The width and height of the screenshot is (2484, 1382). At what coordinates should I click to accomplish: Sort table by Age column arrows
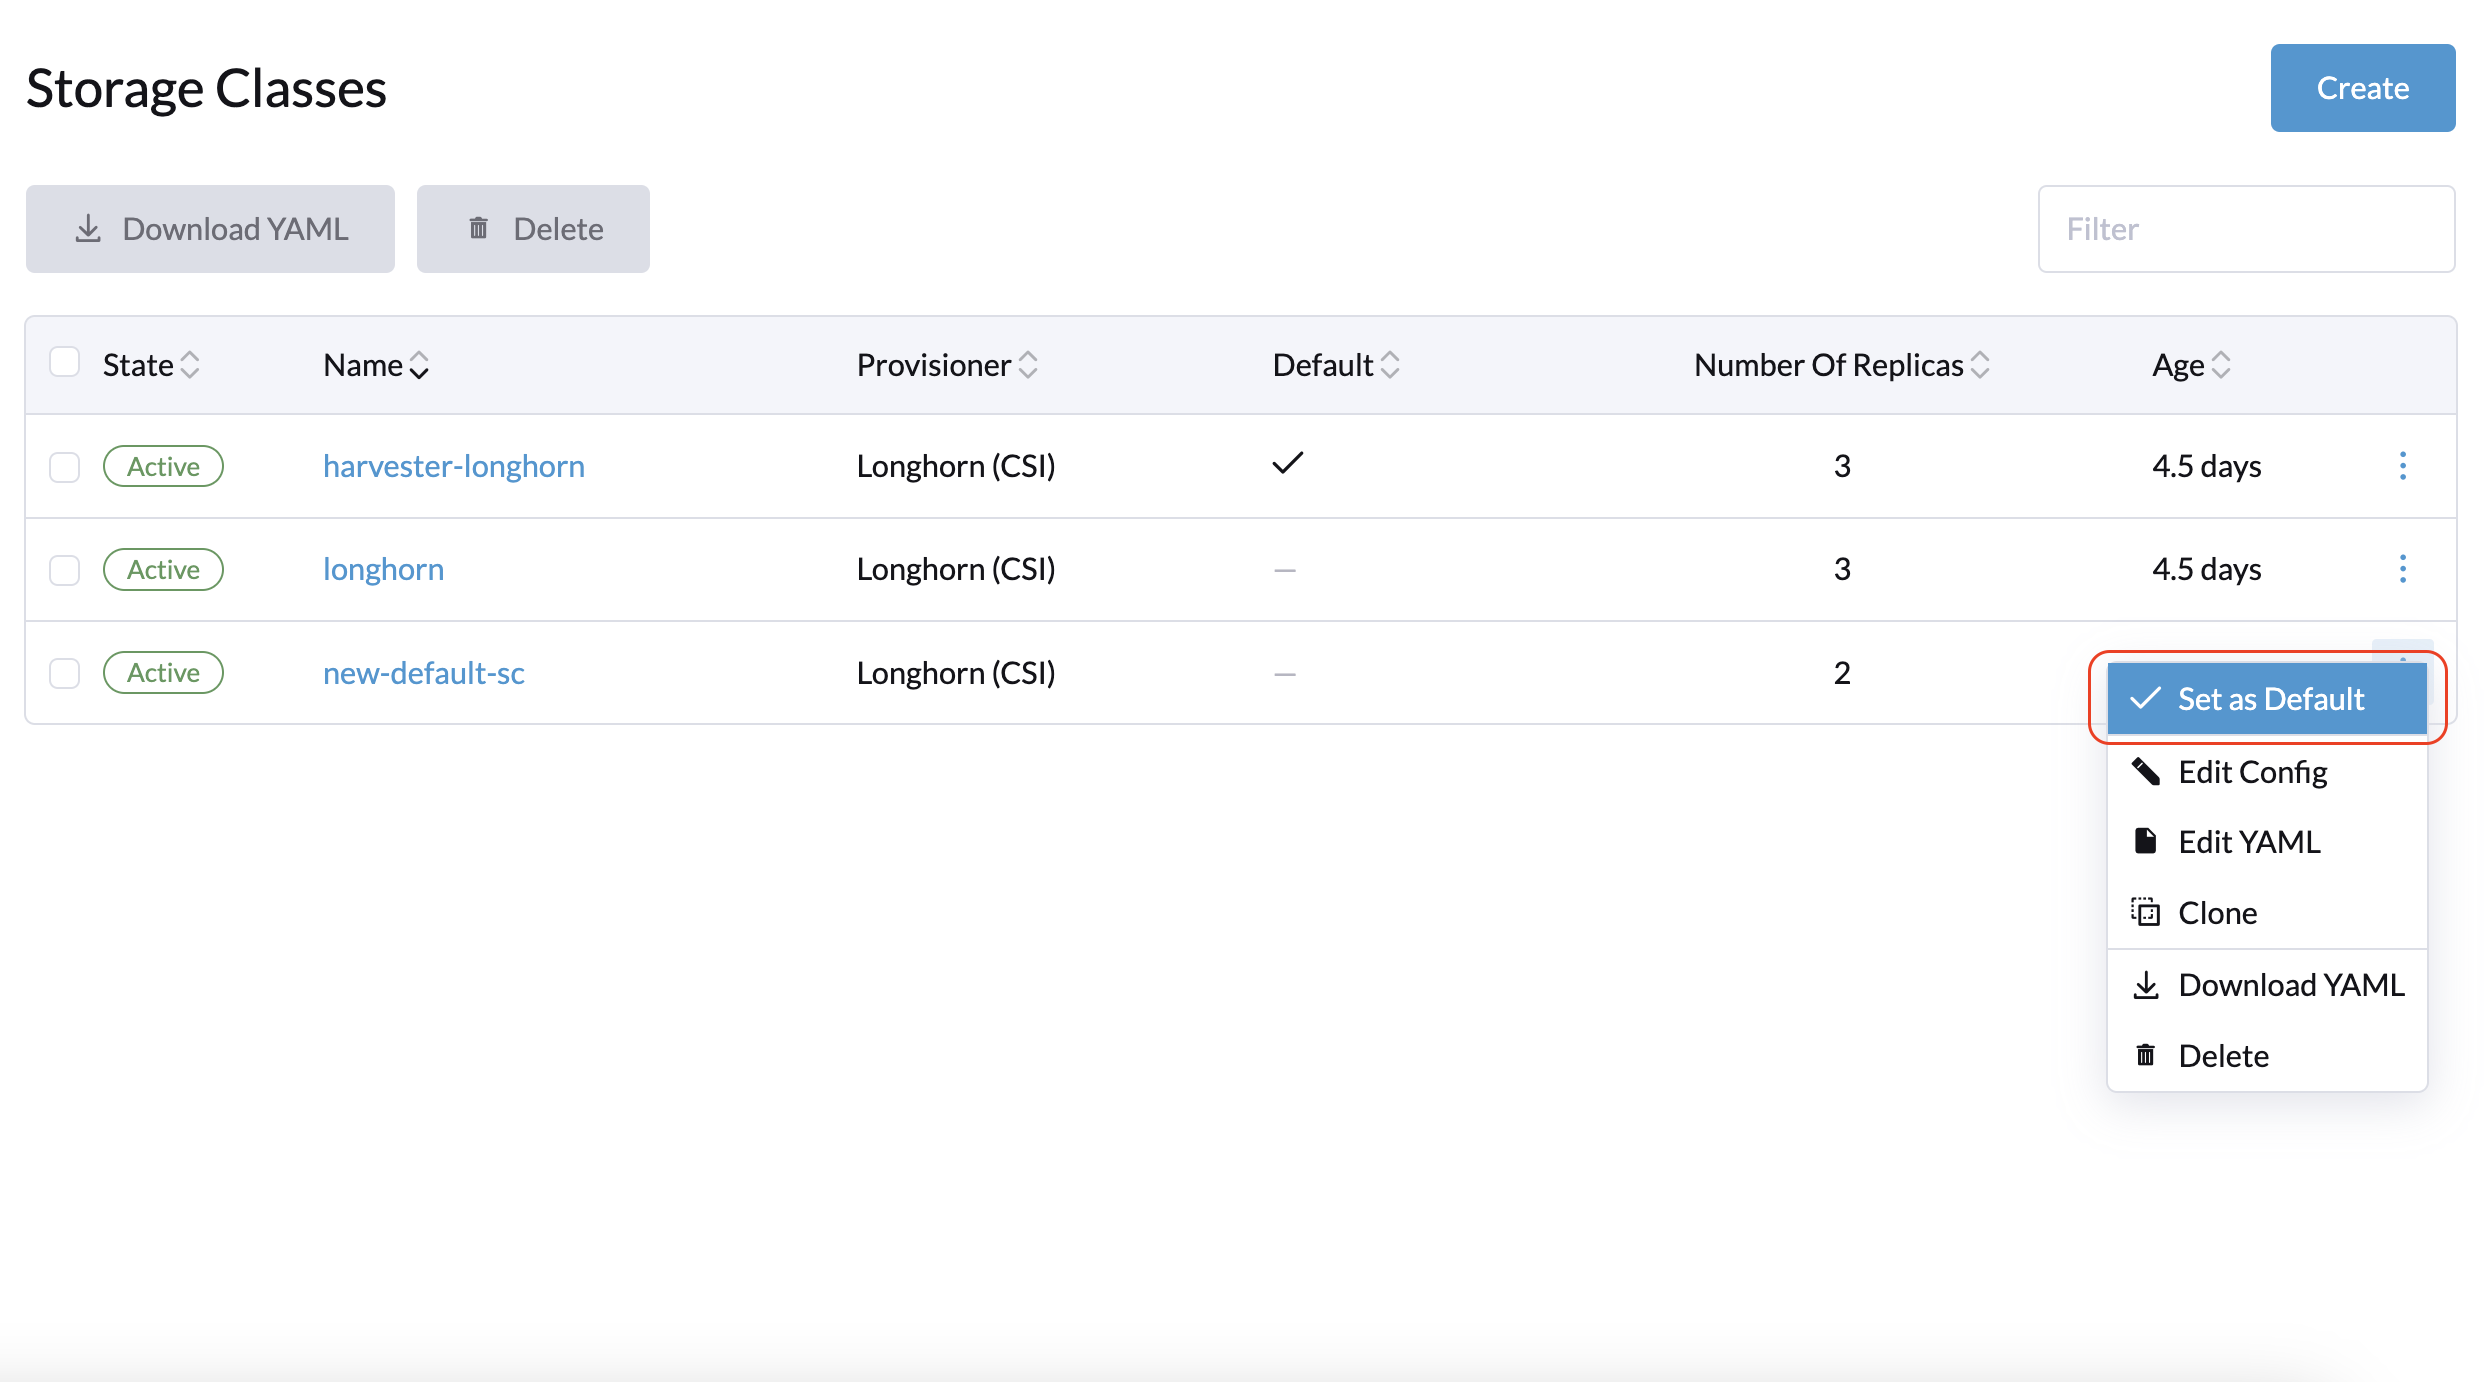(2221, 365)
